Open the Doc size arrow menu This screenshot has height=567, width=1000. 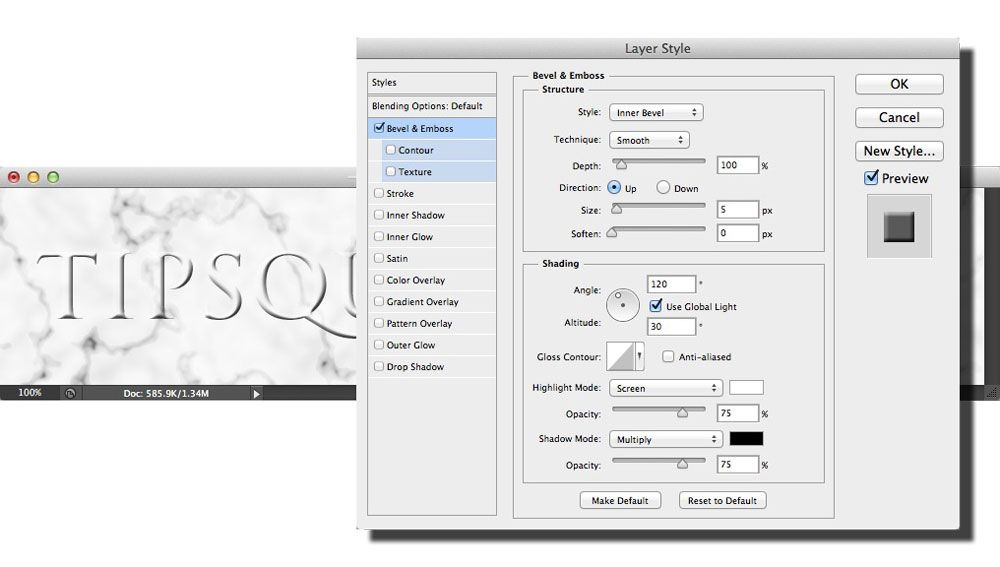click(x=256, y=394)
